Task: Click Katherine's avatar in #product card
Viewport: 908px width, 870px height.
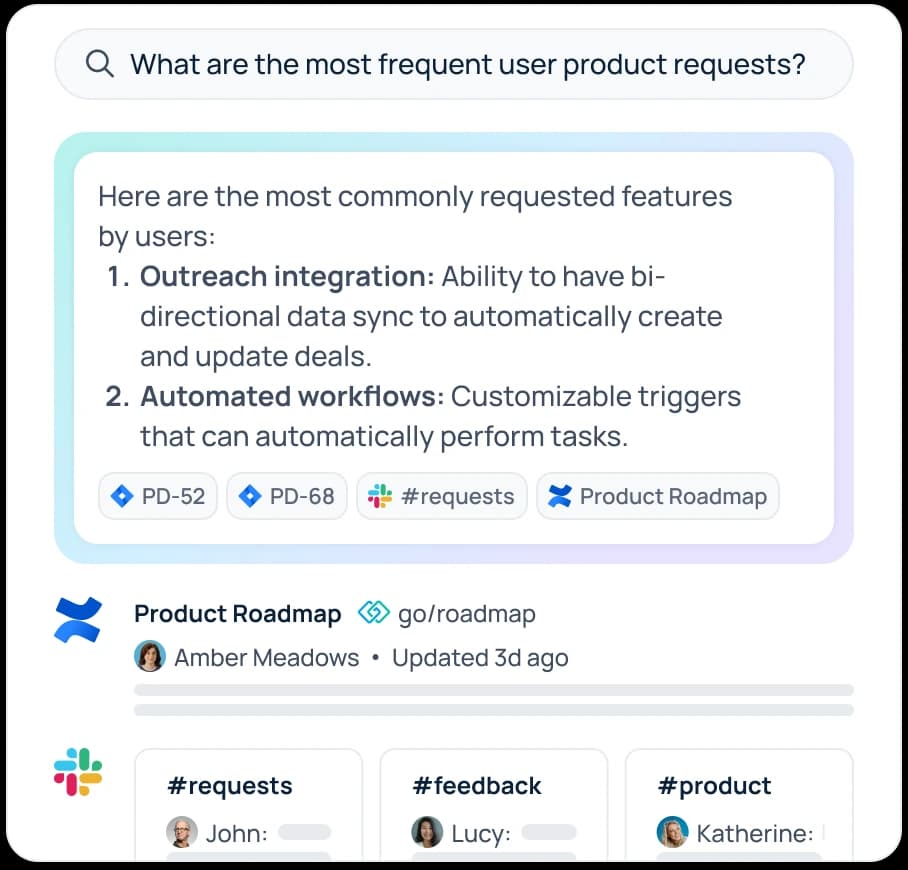Action: click(672, 832)
